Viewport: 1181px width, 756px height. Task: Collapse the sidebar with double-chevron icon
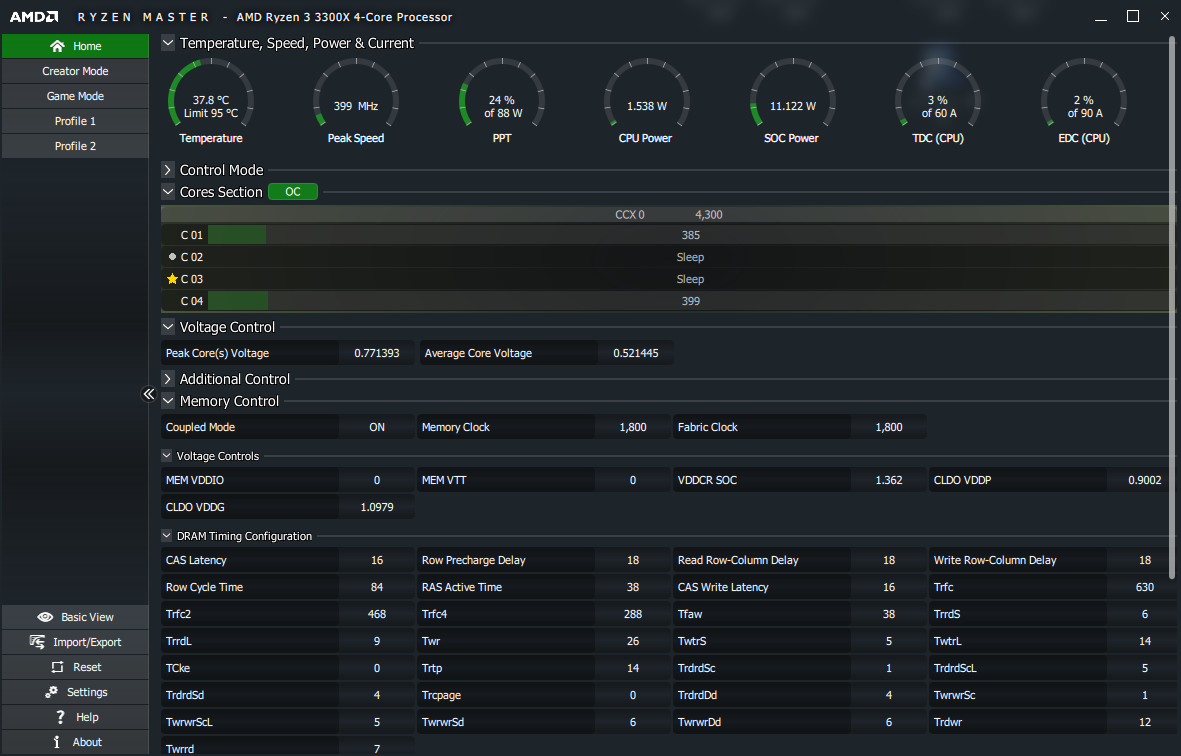[148, 394]
